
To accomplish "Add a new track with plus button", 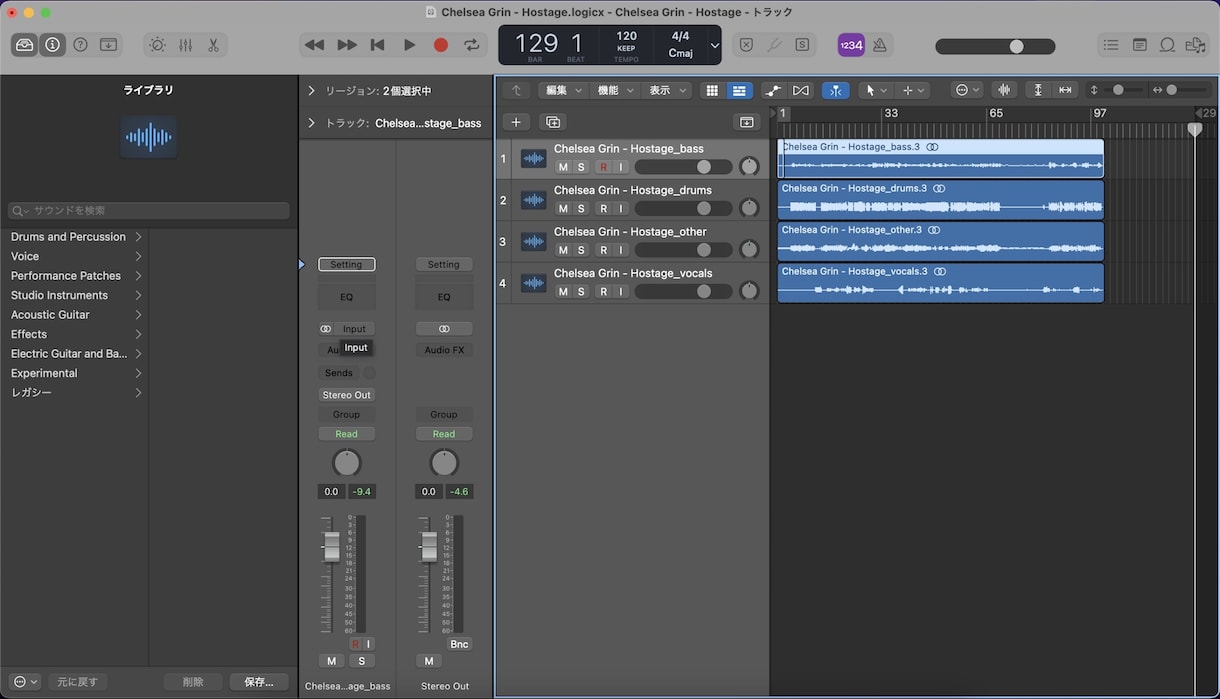I will click(516, 122).
